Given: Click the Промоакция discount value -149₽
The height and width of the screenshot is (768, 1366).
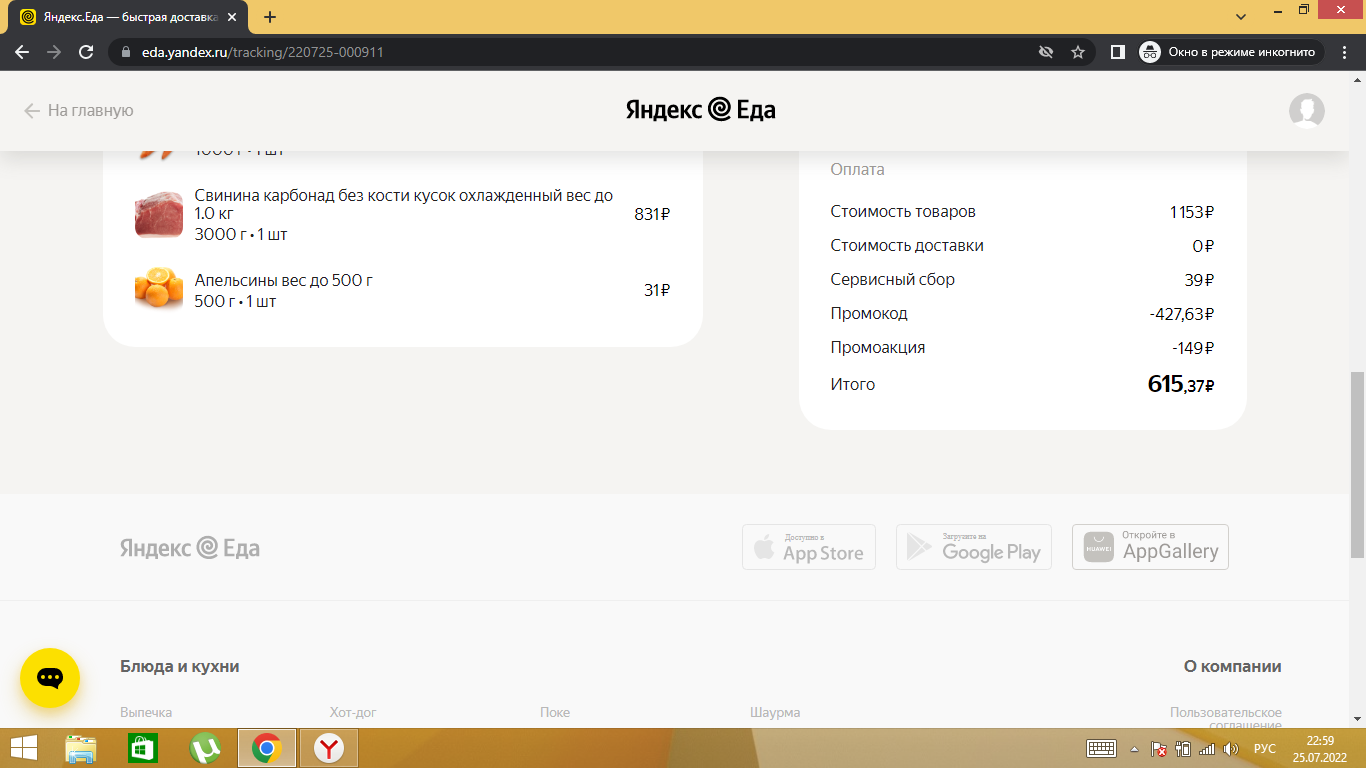Looking at the screenshot, I should click(1193, 348).
